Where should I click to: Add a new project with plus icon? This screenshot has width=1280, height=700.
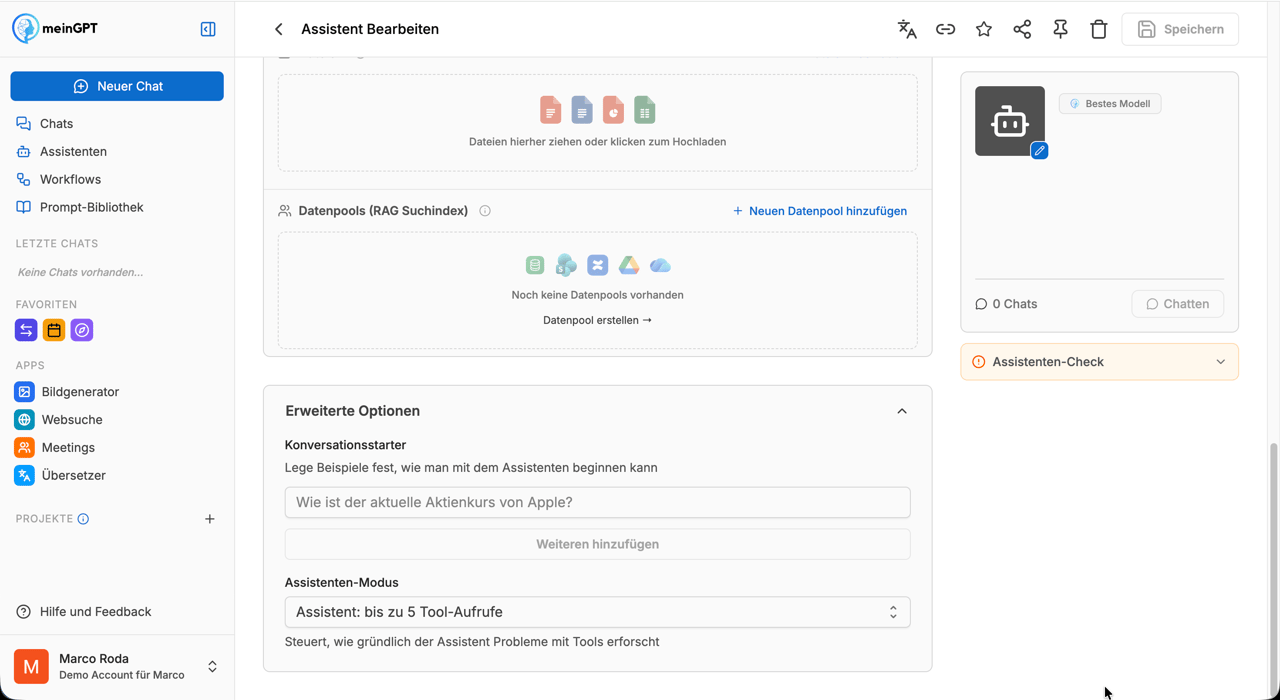pyautogui.click(x=210, y=519)
